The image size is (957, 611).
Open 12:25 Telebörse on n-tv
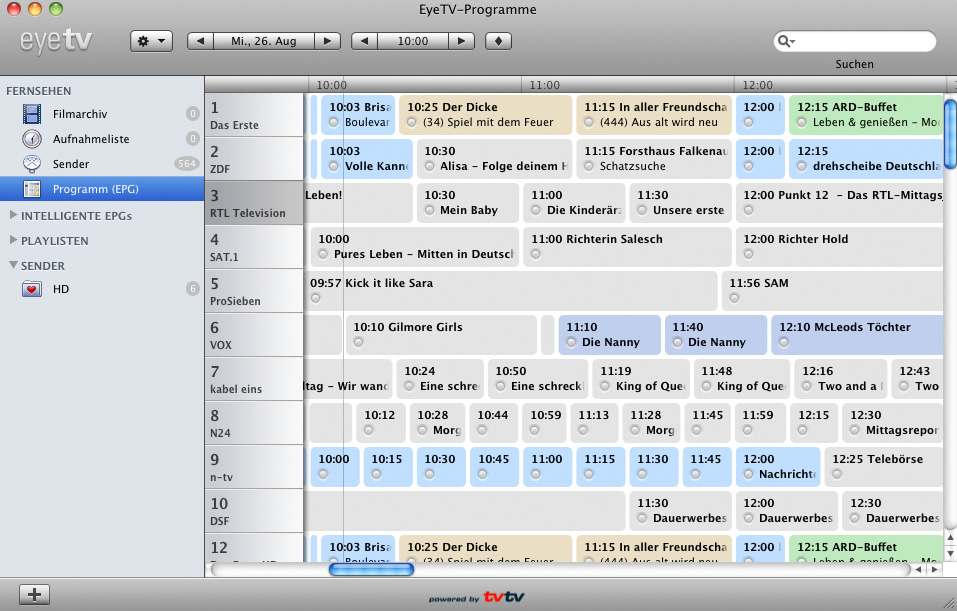pyautogui.click(x=884, y=466)
